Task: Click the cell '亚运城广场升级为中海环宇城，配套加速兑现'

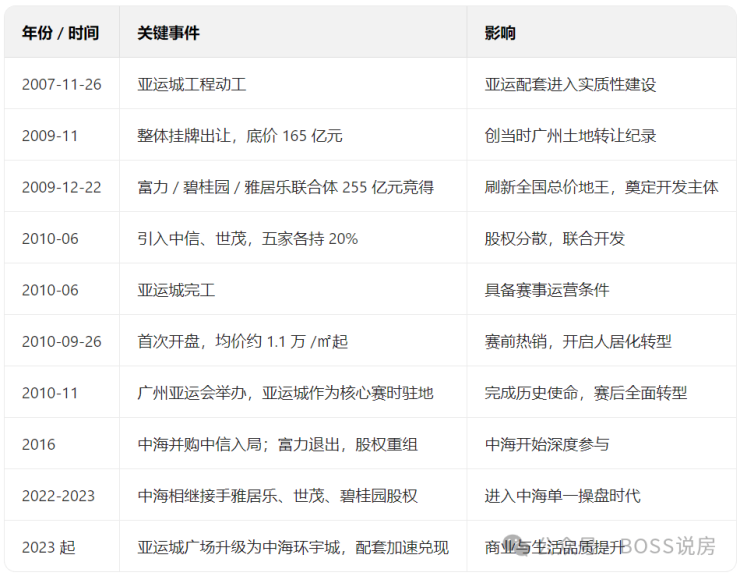Action: click(x=293, y=548)
